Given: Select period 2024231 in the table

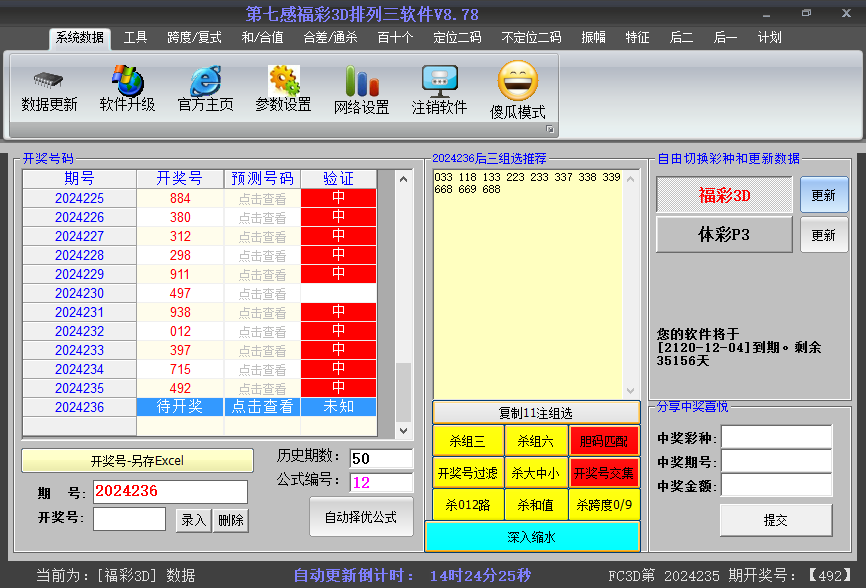Looking at the screenshot, I should coord(80,312).
